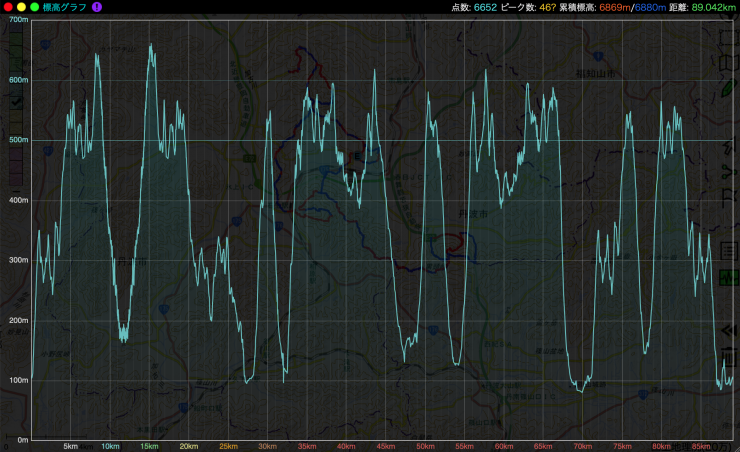Image resolution: width=740 pixels, height=452 pixels.
Task: Click the 0m label at the axis origin
Action: tap(21, 440)
